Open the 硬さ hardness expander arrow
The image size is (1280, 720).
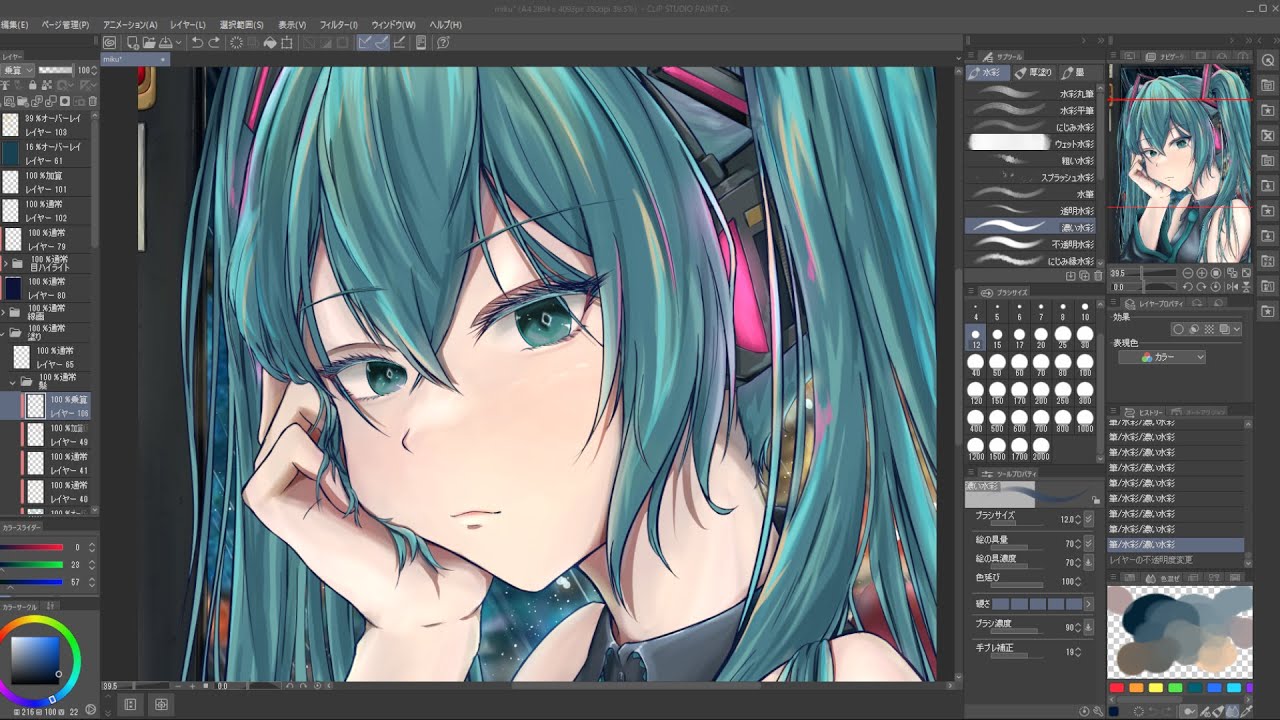[x=1088, y=604]
